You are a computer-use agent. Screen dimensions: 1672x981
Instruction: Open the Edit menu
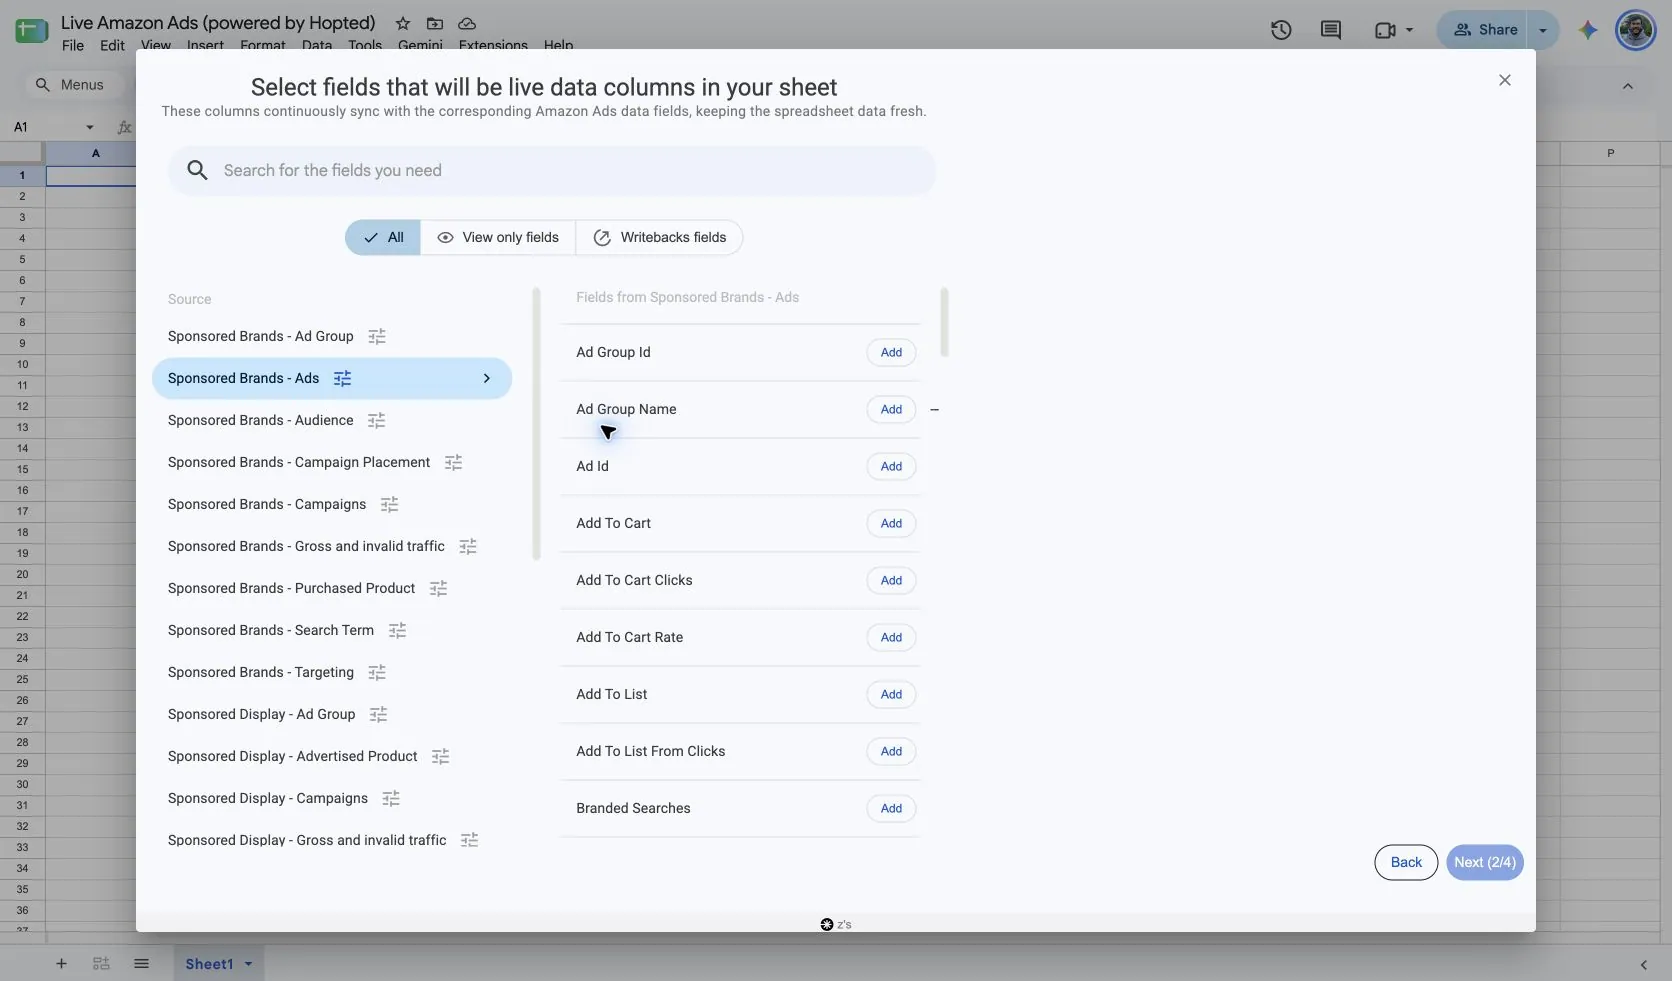[112, 45]
